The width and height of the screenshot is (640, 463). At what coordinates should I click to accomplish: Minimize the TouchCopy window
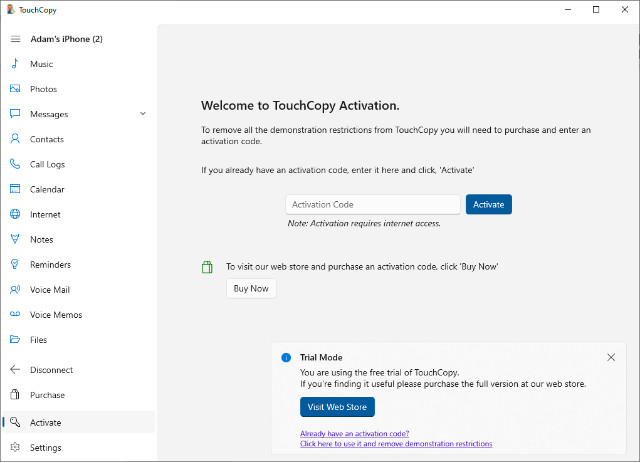click(x=568, y=9)
